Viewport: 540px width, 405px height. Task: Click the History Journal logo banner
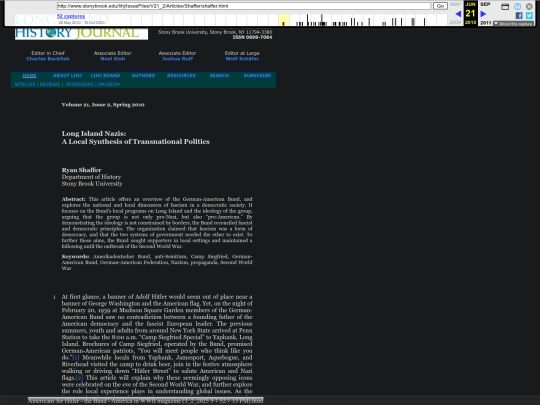coord(82,33)
